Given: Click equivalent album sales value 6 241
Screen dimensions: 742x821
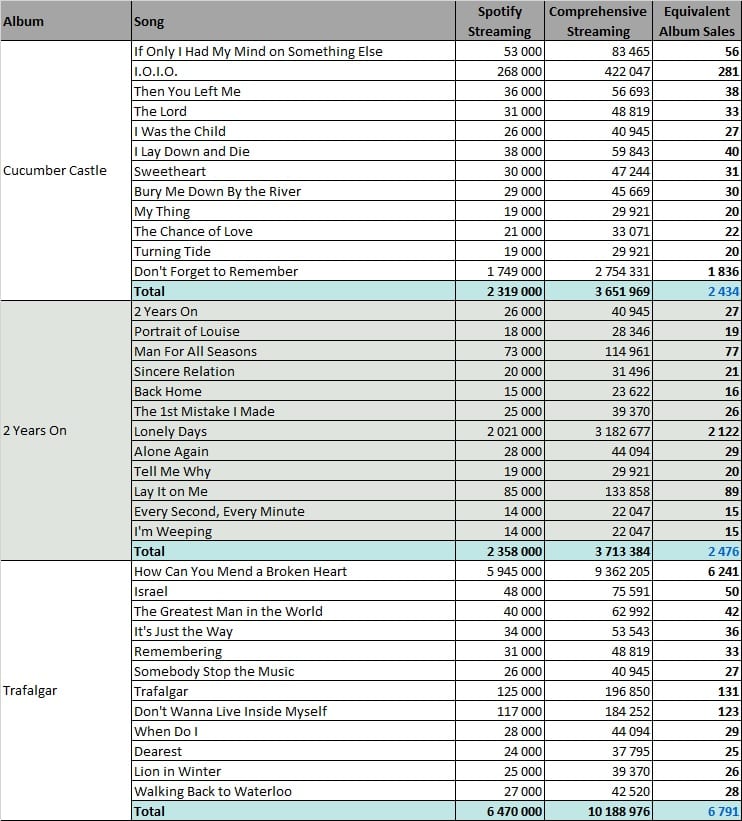Looking at the screenshot, I should click(x=696, y=571).
